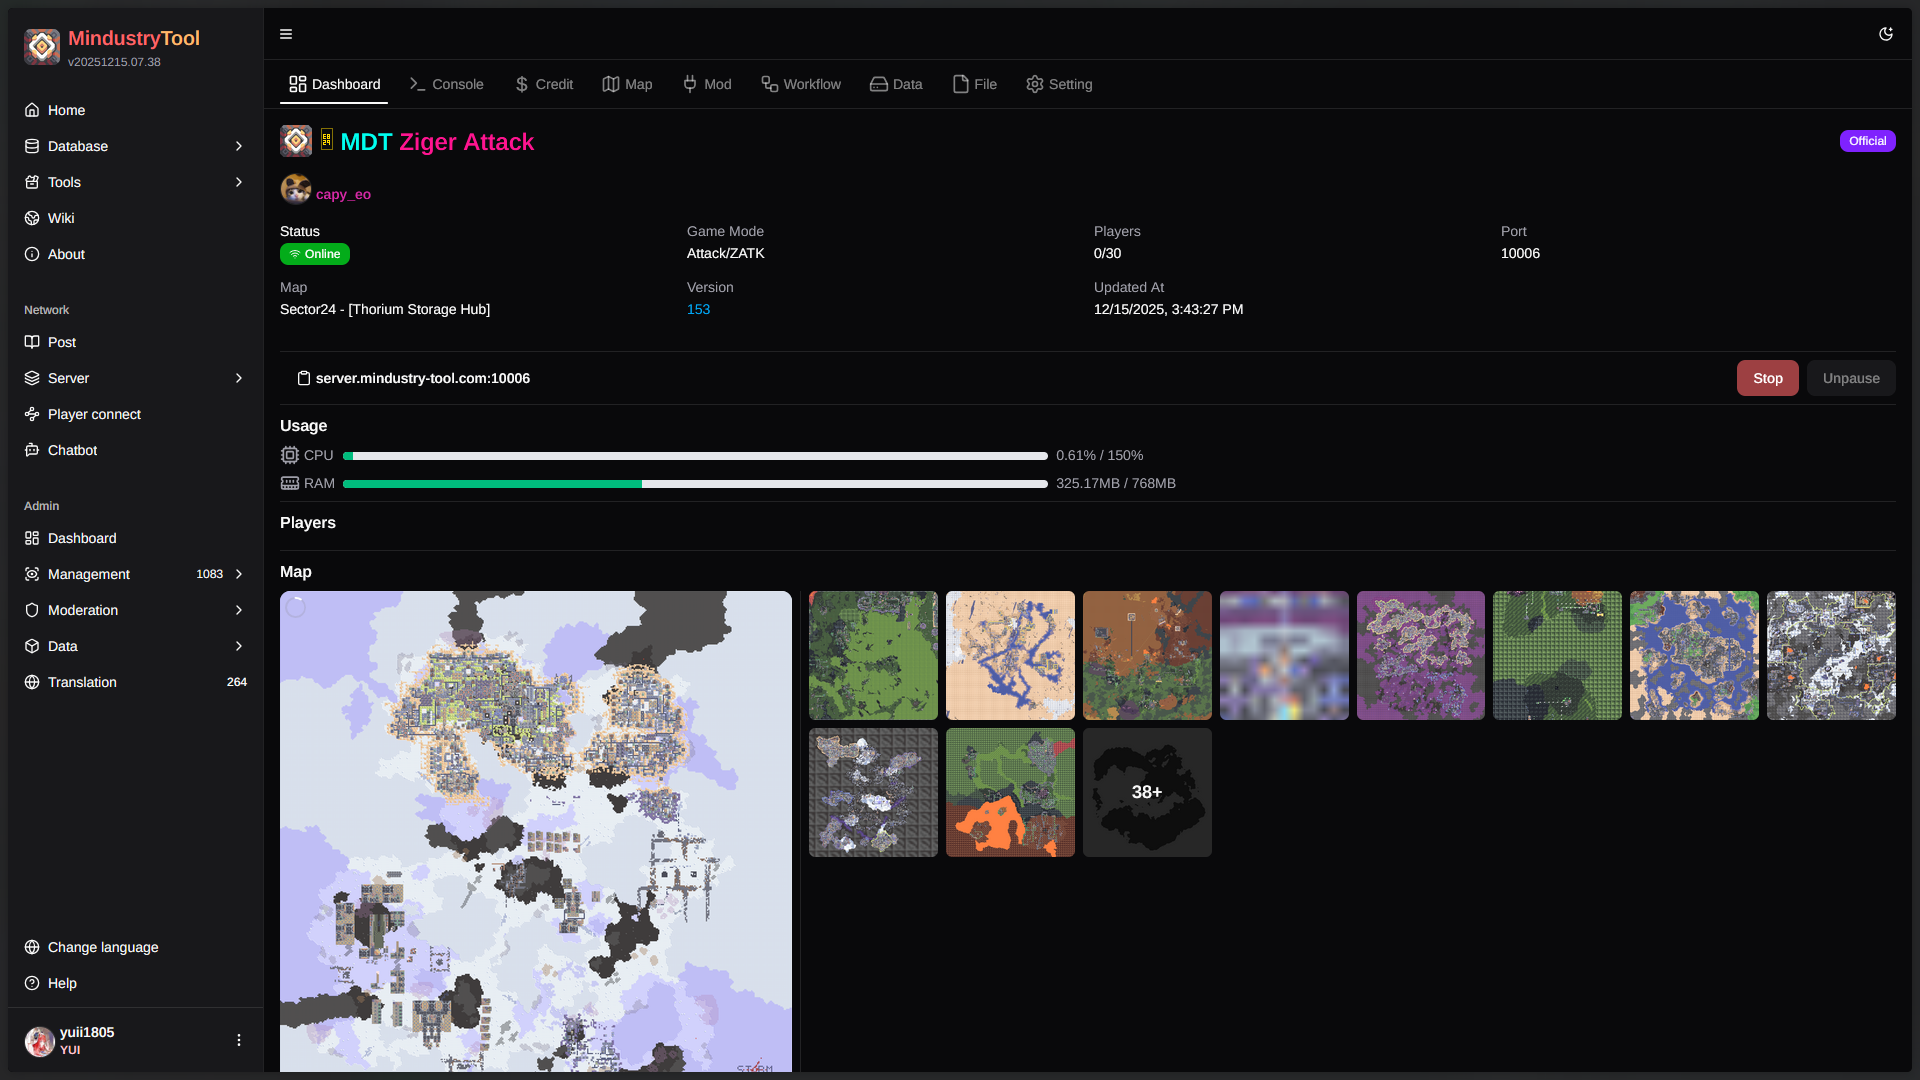Open the Setting tab
Image resolution: width=1920 pixels, height=1080 pixels.
[x=1059, y=84]
